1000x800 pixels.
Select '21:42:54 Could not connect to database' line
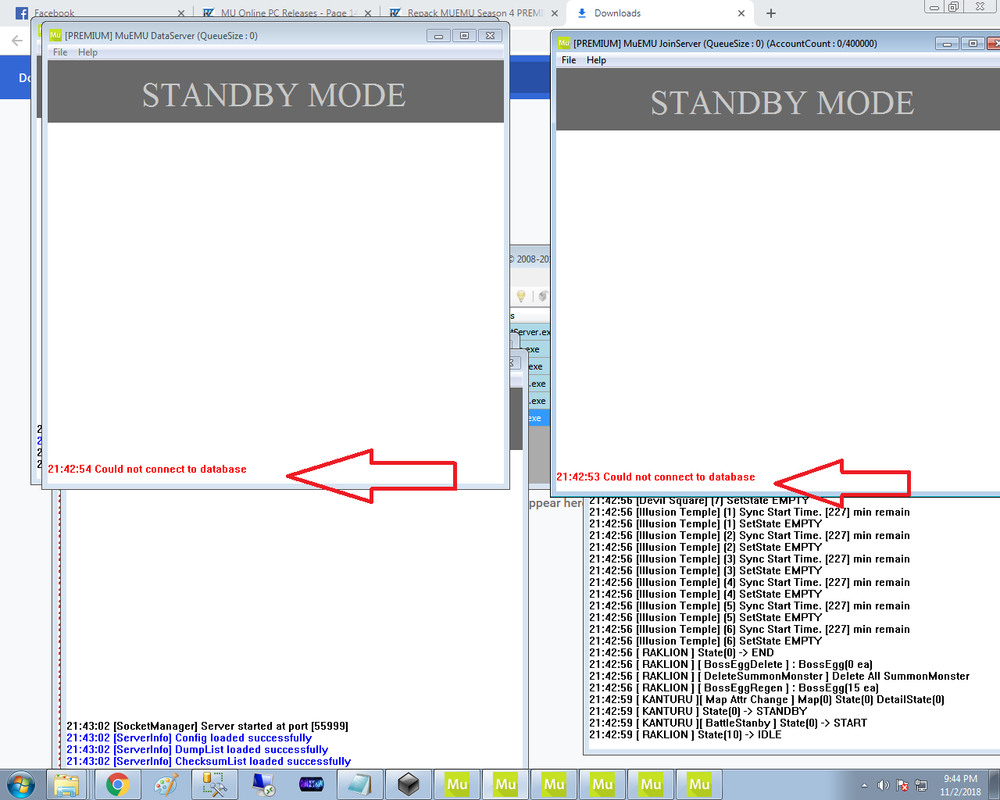147,469
